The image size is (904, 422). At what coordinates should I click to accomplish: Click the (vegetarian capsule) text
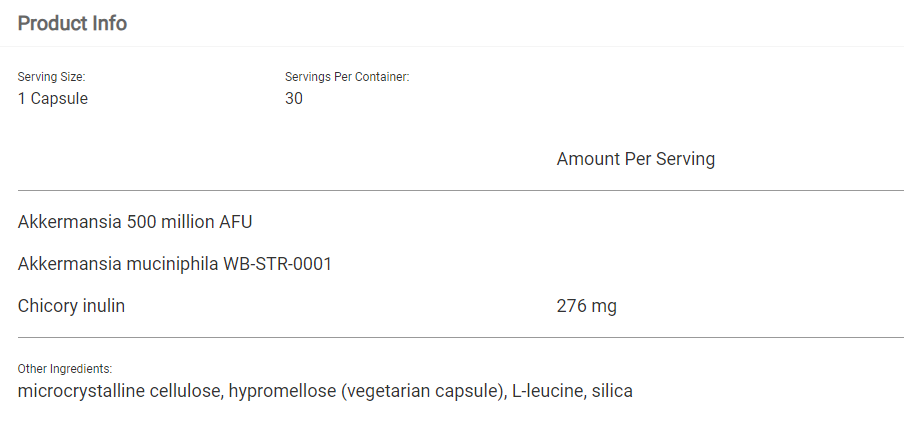coord(421,391)
